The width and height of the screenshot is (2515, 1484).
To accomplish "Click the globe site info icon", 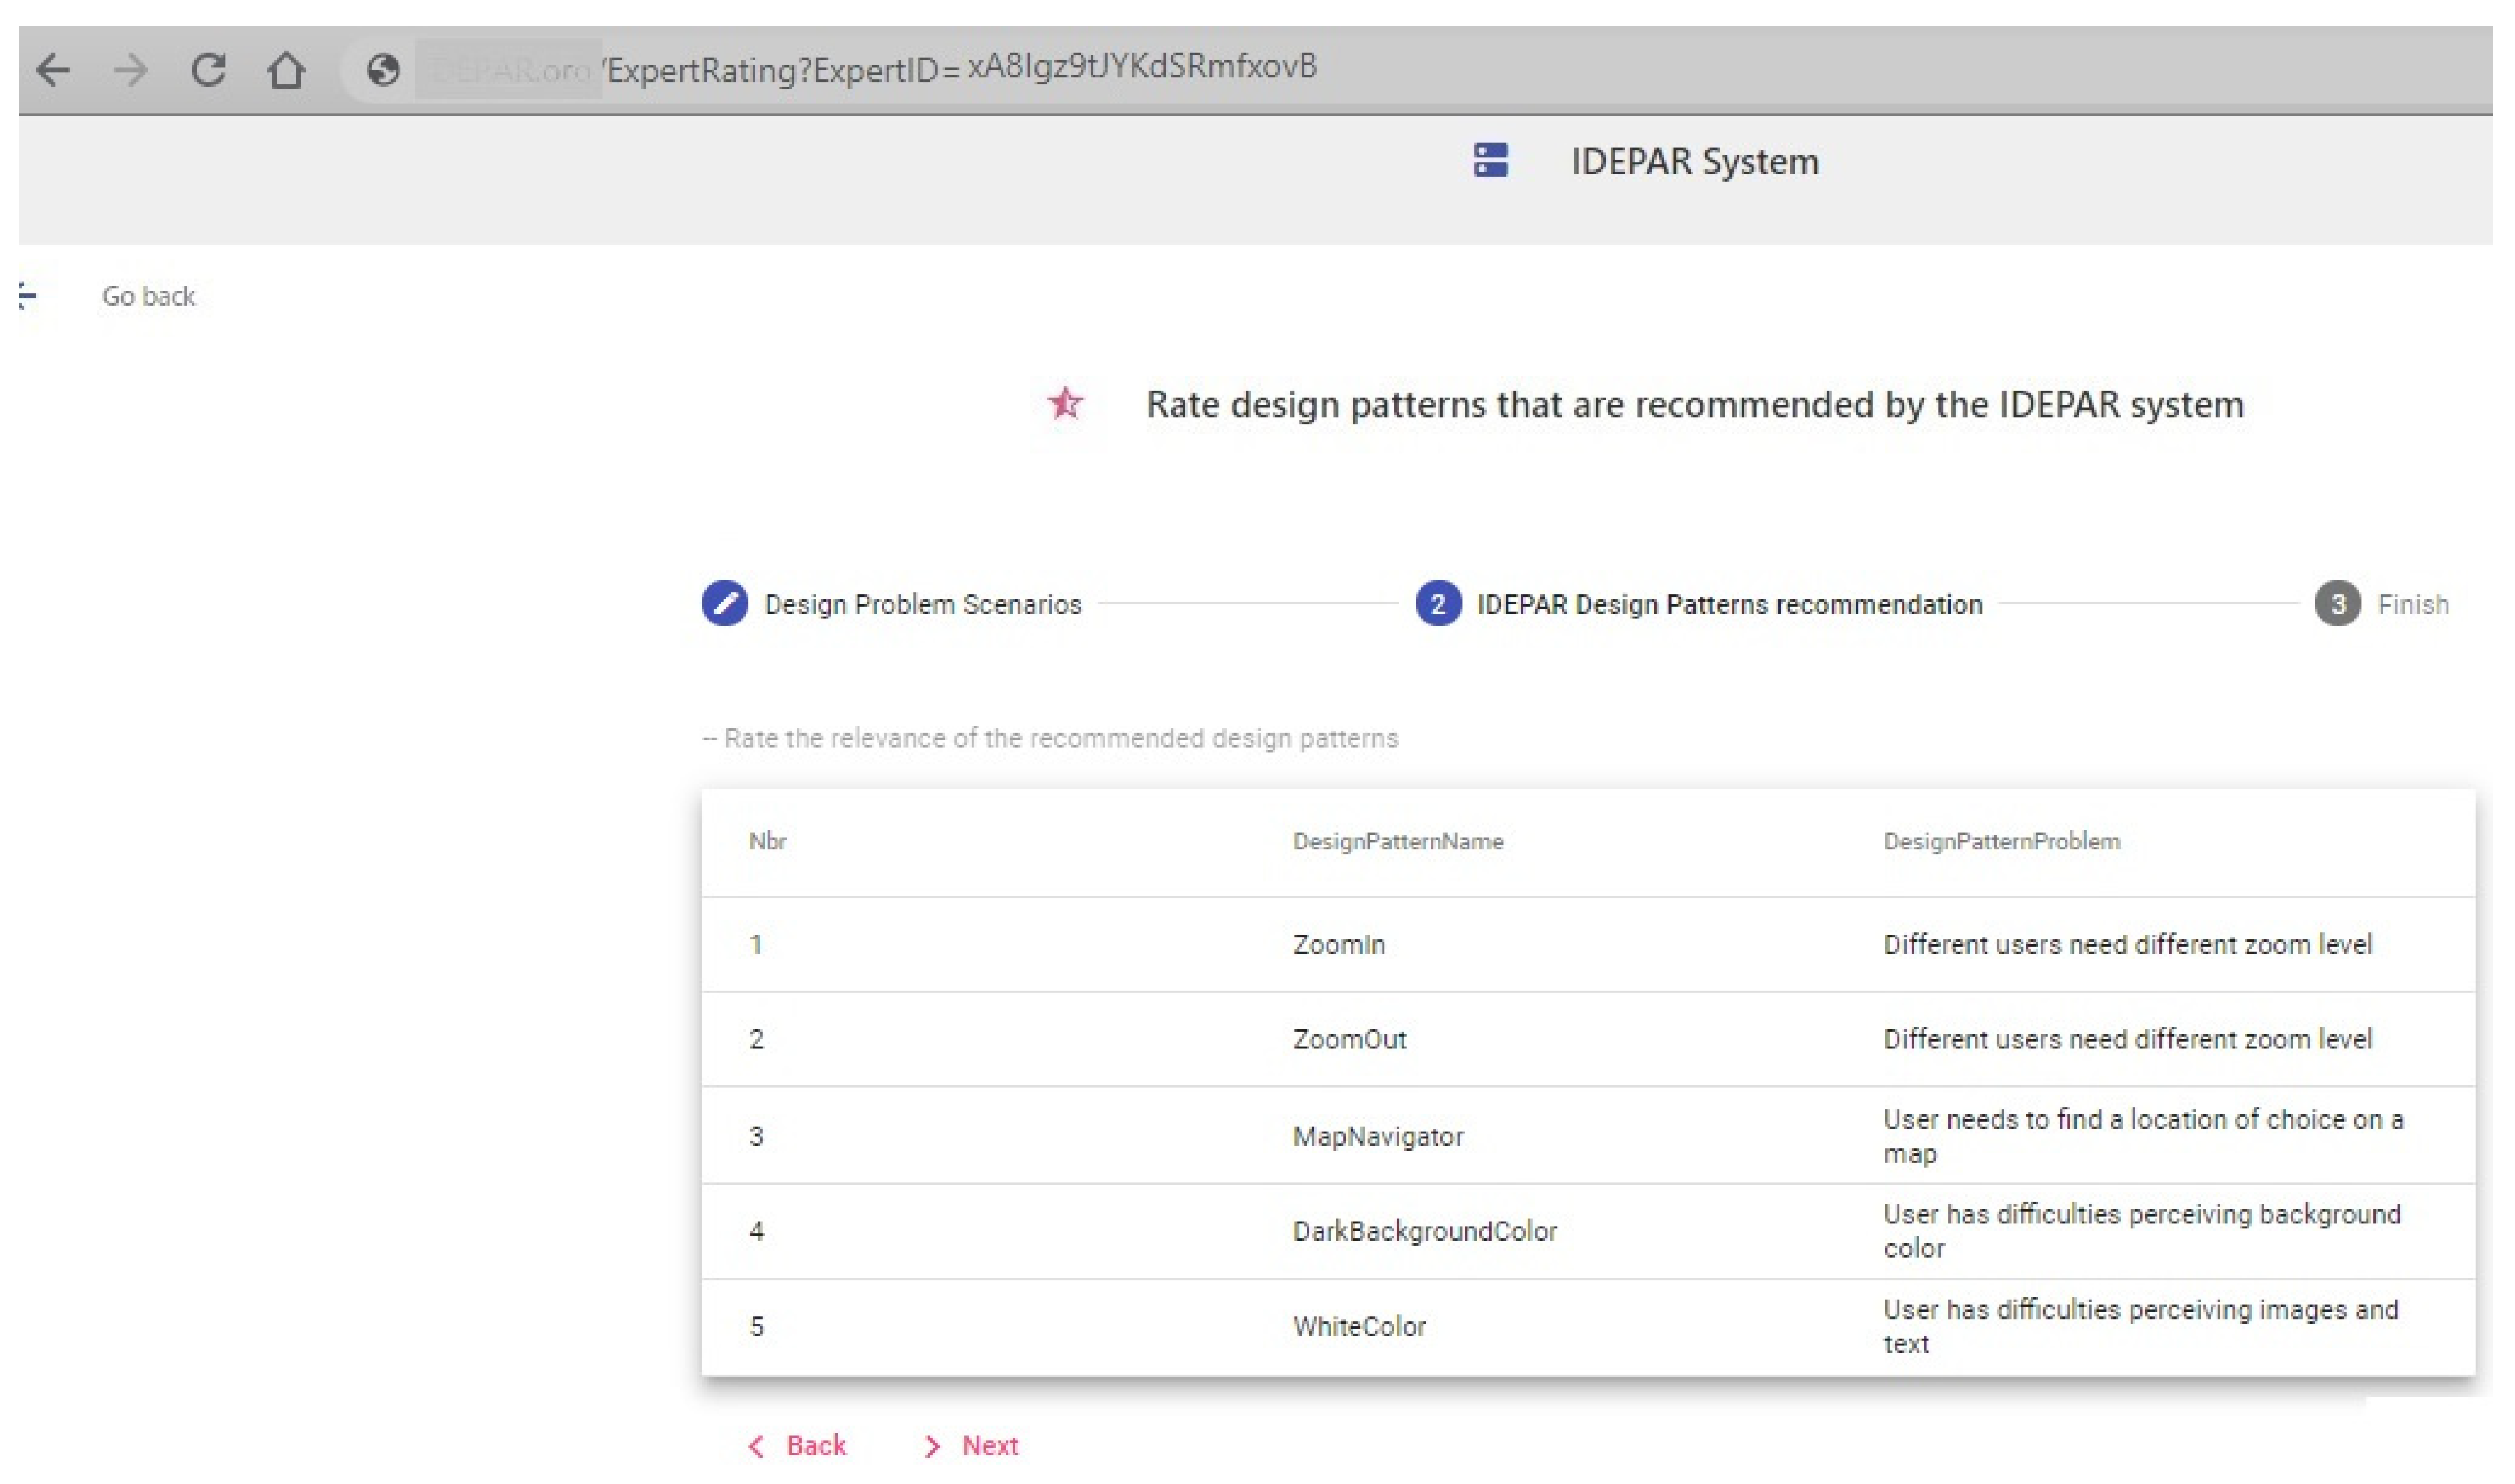I will [383, 70].
